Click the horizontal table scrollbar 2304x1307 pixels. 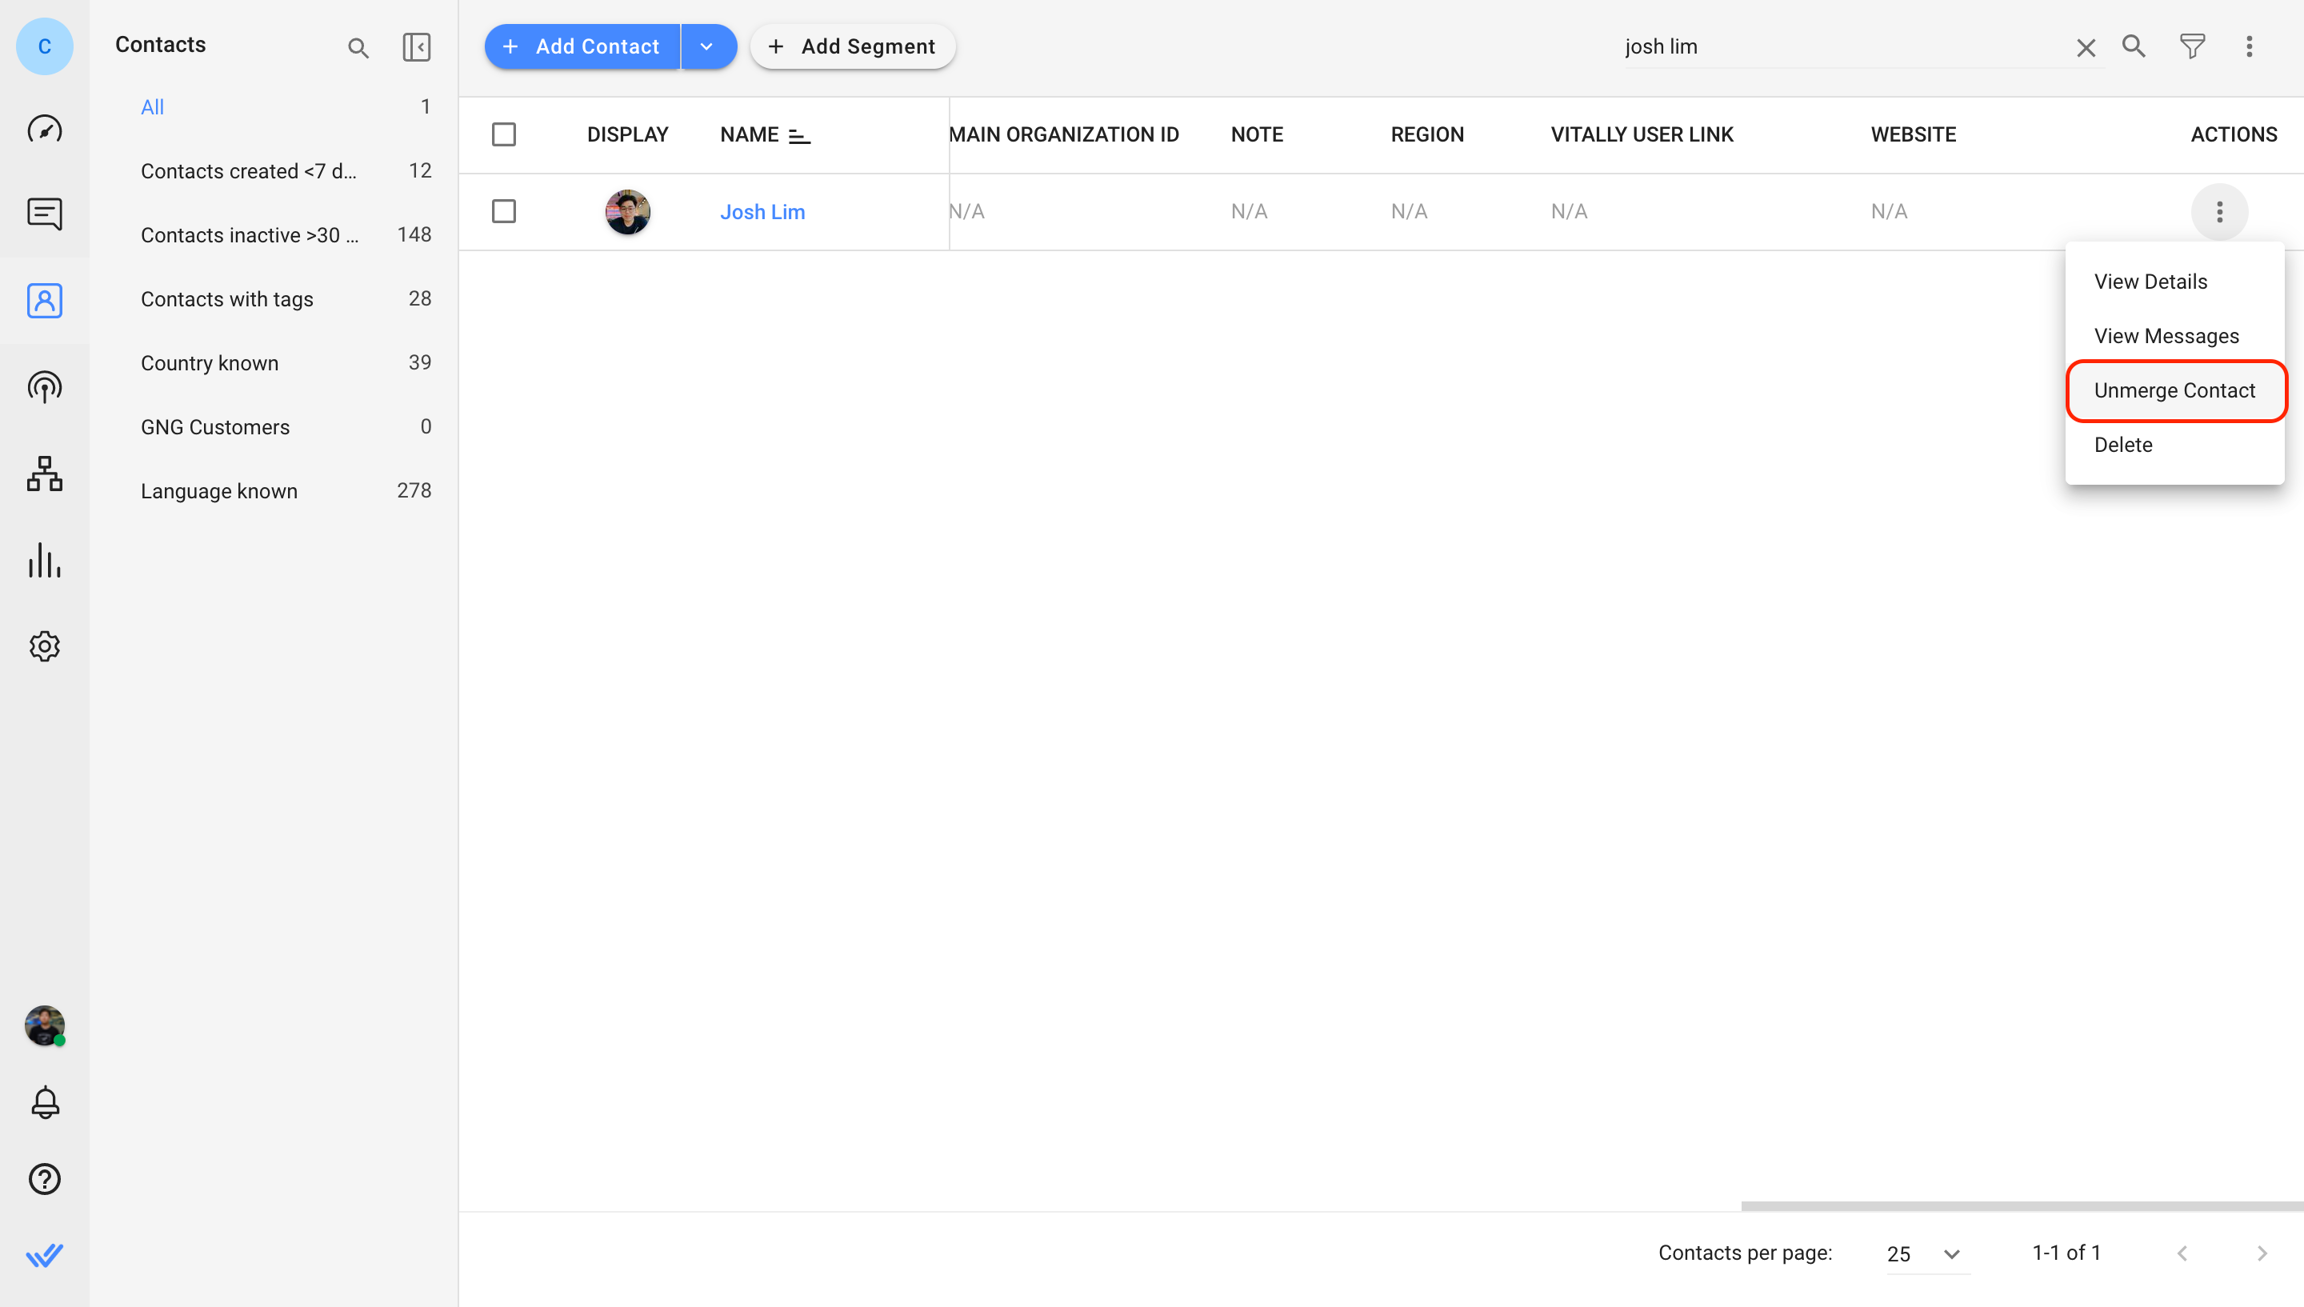pos(2020,1206)
